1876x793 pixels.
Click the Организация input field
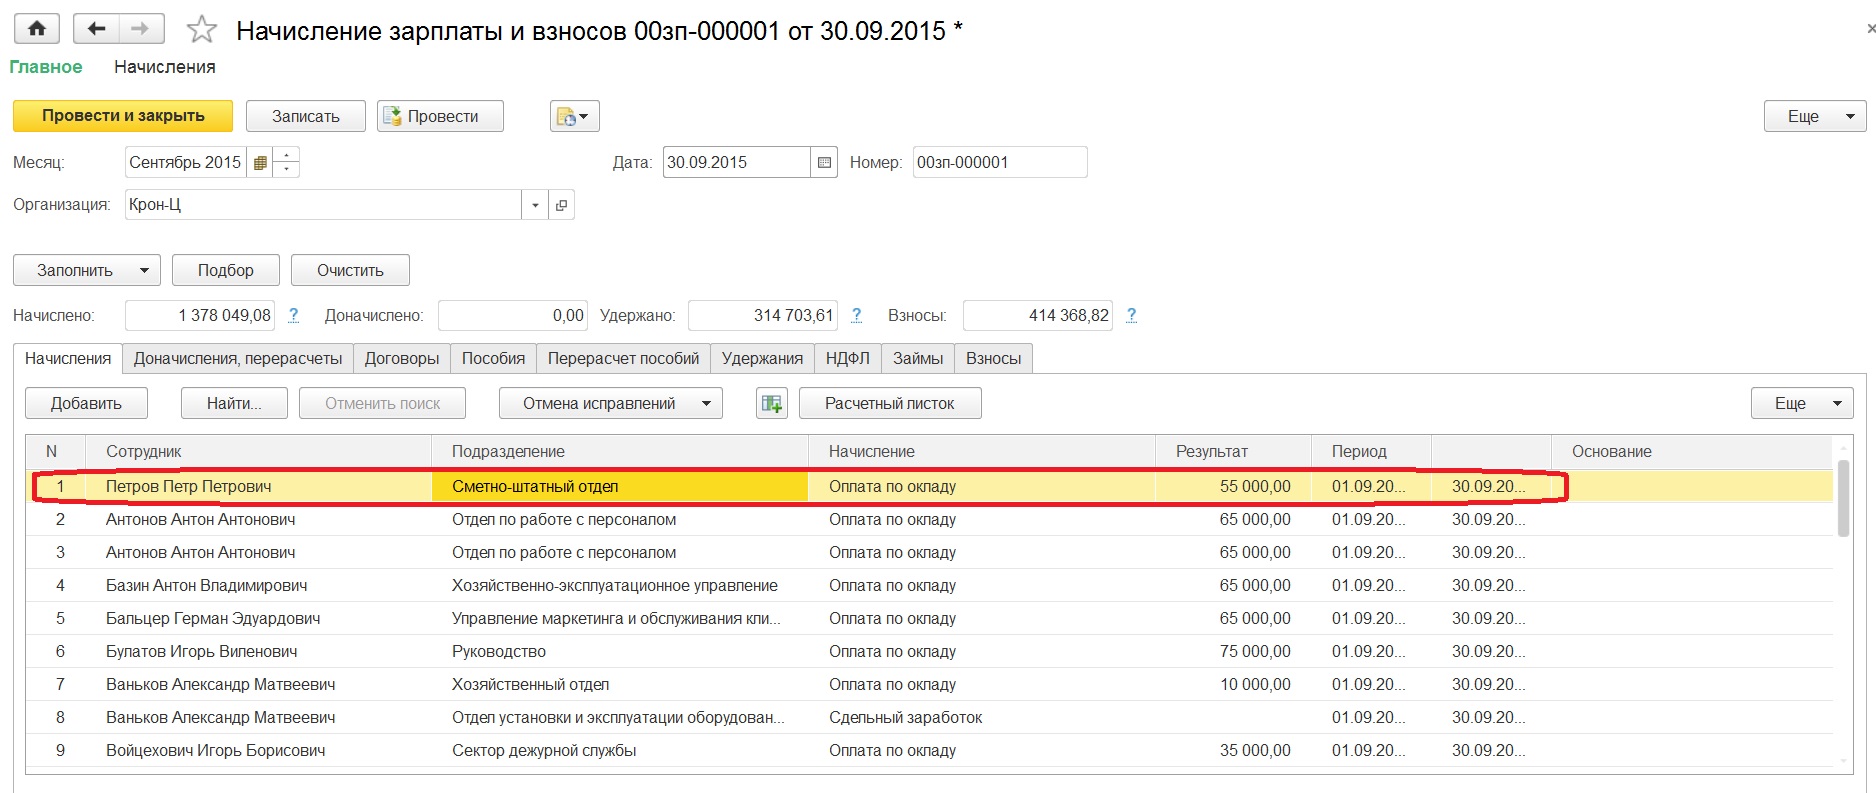point(323,205)
